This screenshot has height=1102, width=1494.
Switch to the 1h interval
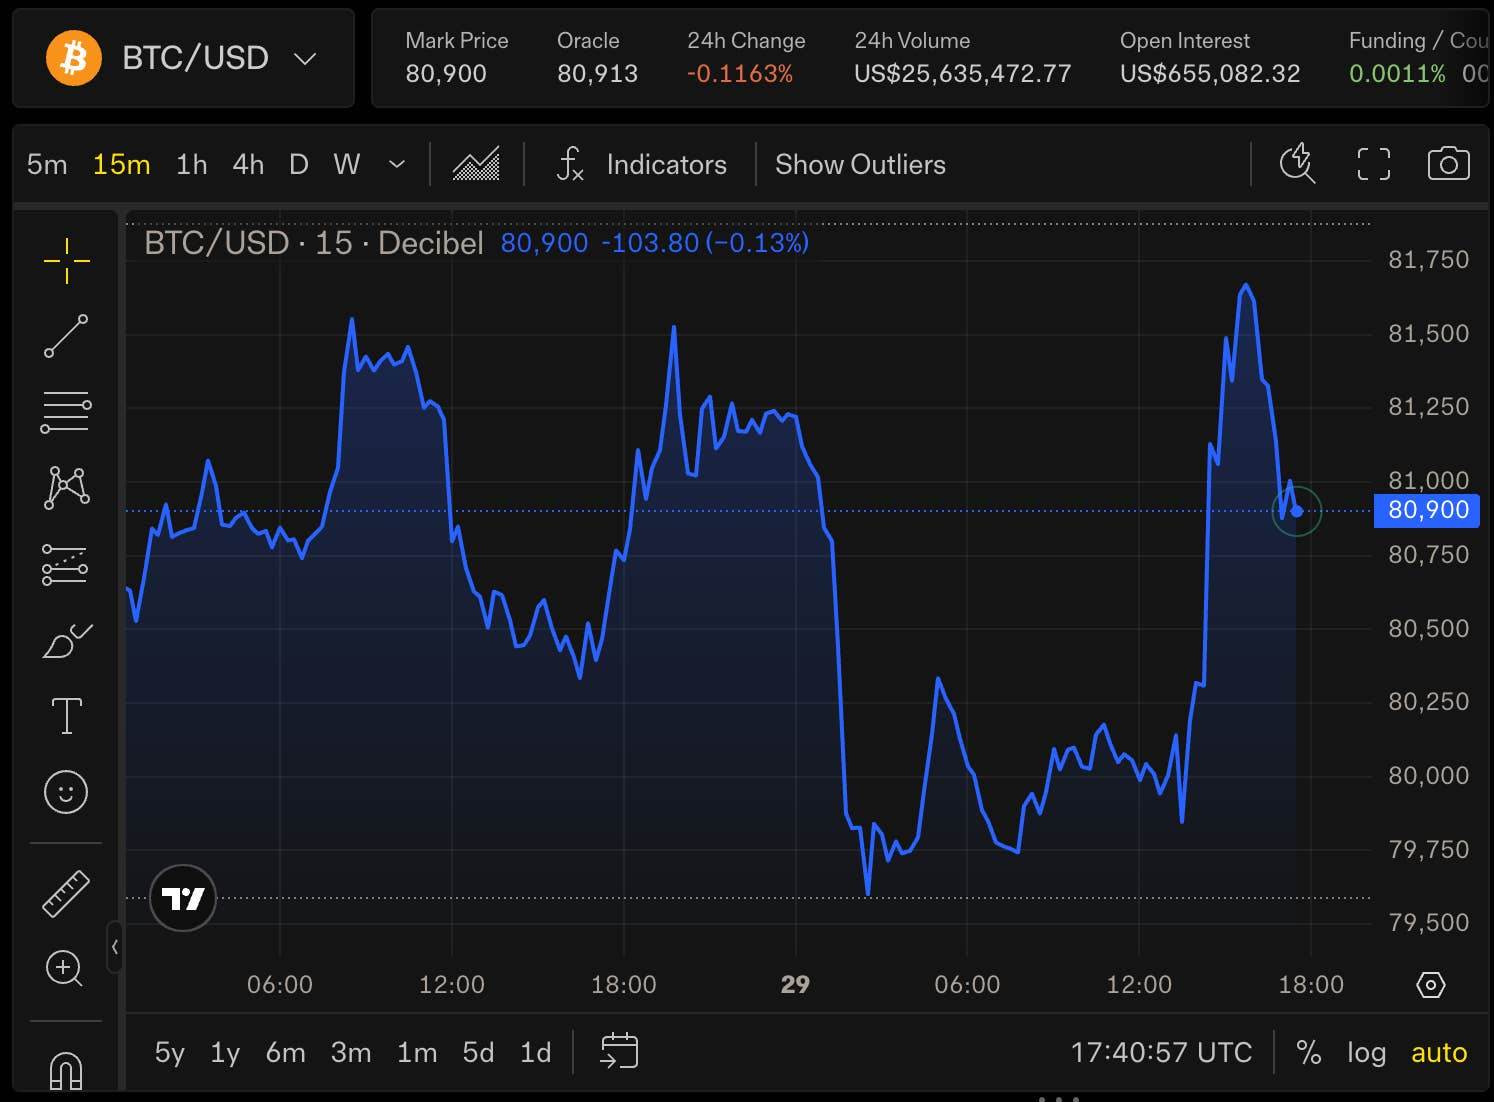(x=191, y=164)
